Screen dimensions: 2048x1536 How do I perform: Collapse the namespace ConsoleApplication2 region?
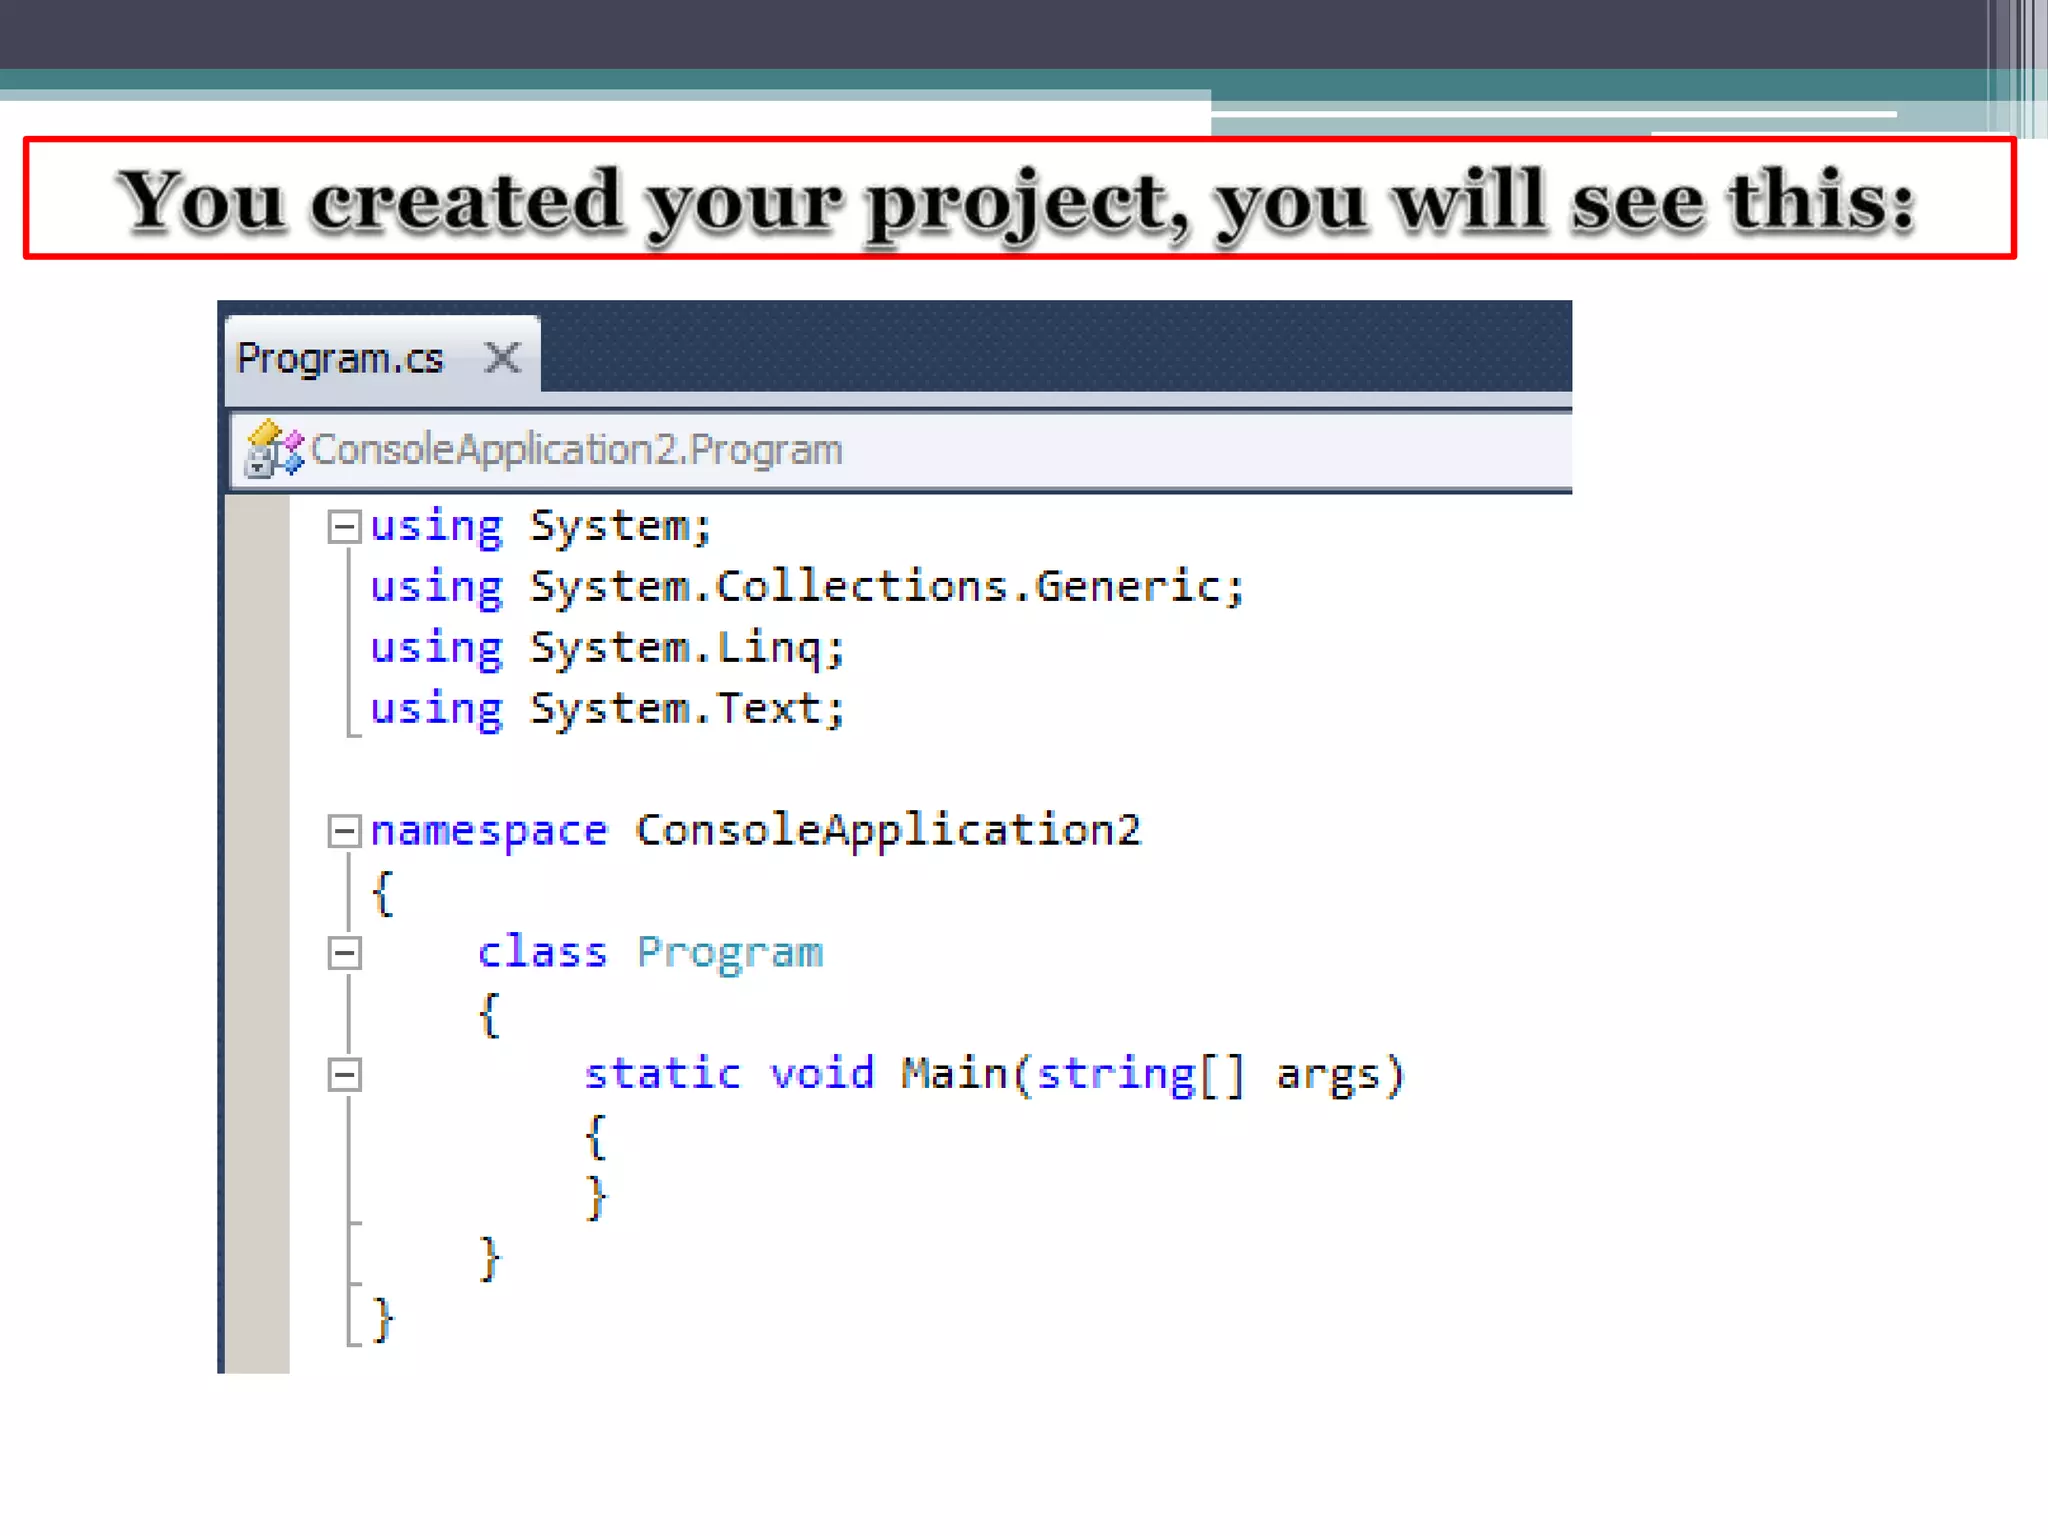tap(344, 831)
